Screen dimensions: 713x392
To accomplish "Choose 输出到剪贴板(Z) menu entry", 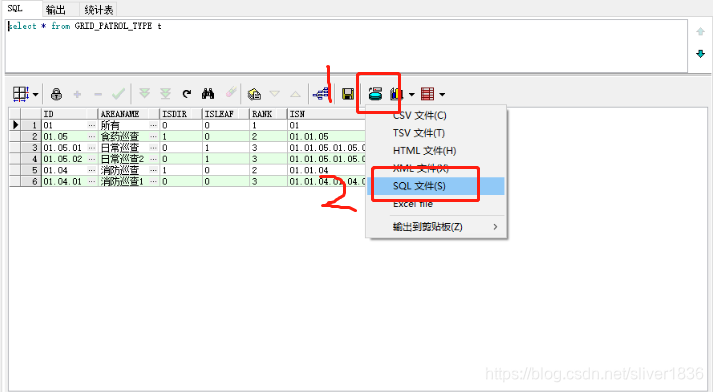I will (437, 226).
